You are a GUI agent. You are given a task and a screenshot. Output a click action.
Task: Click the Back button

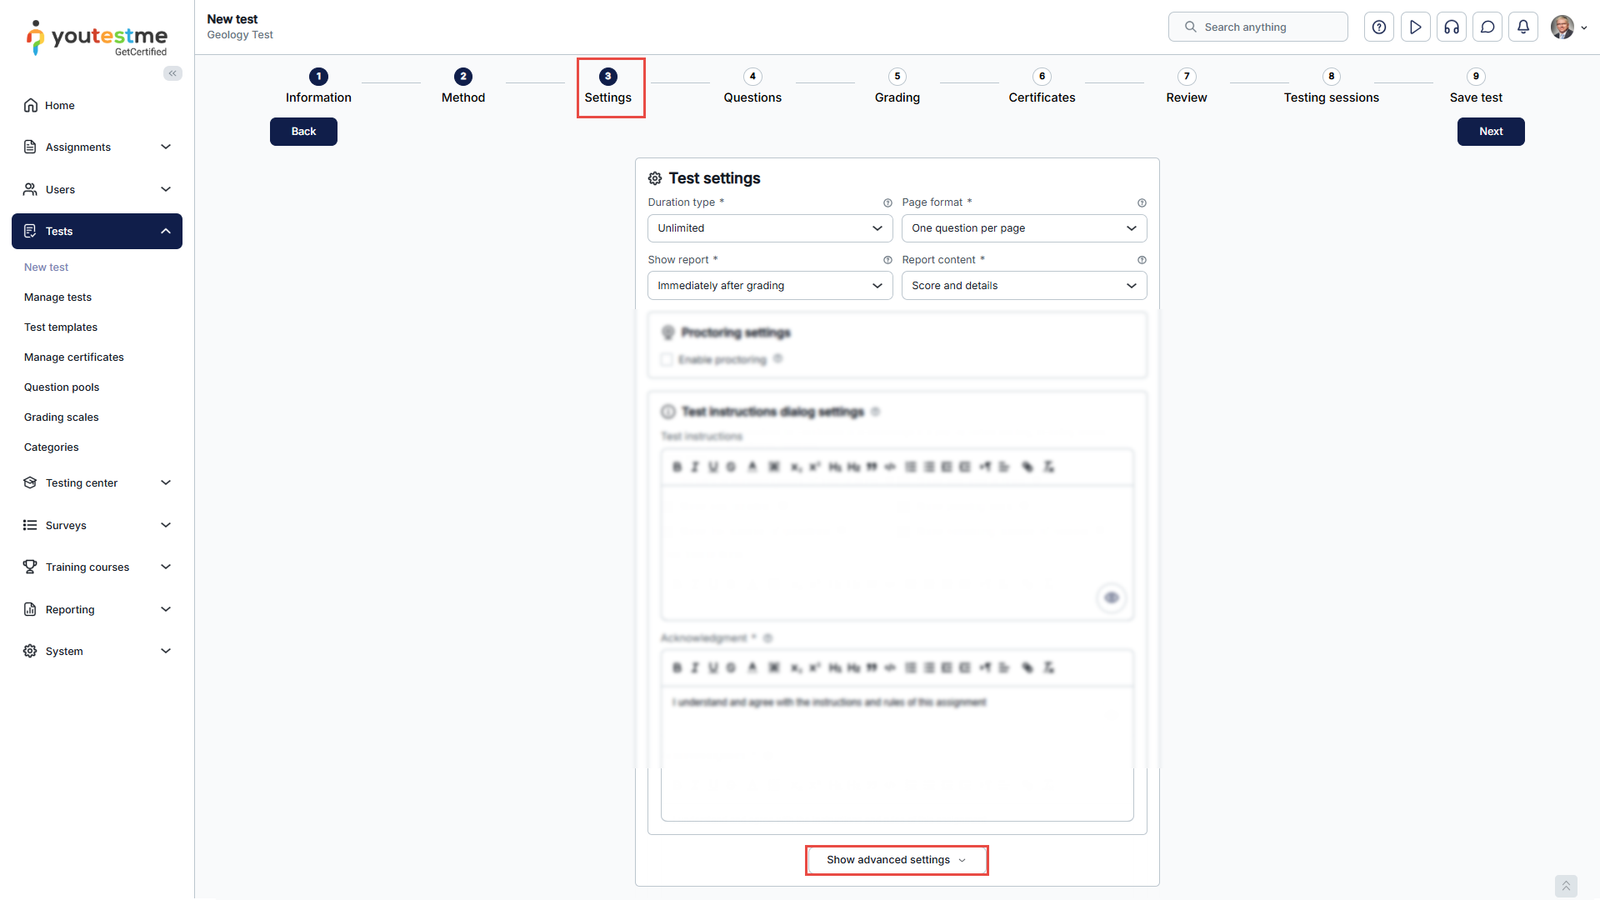click(x=303, y=132)
